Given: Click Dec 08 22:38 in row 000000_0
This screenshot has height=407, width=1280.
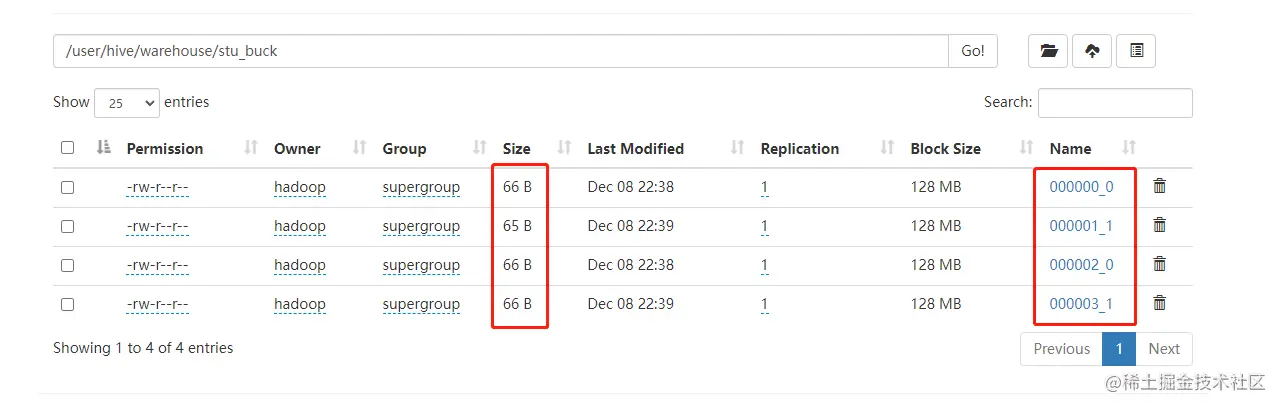Looking at the screenshot, I should click(631, 187).
